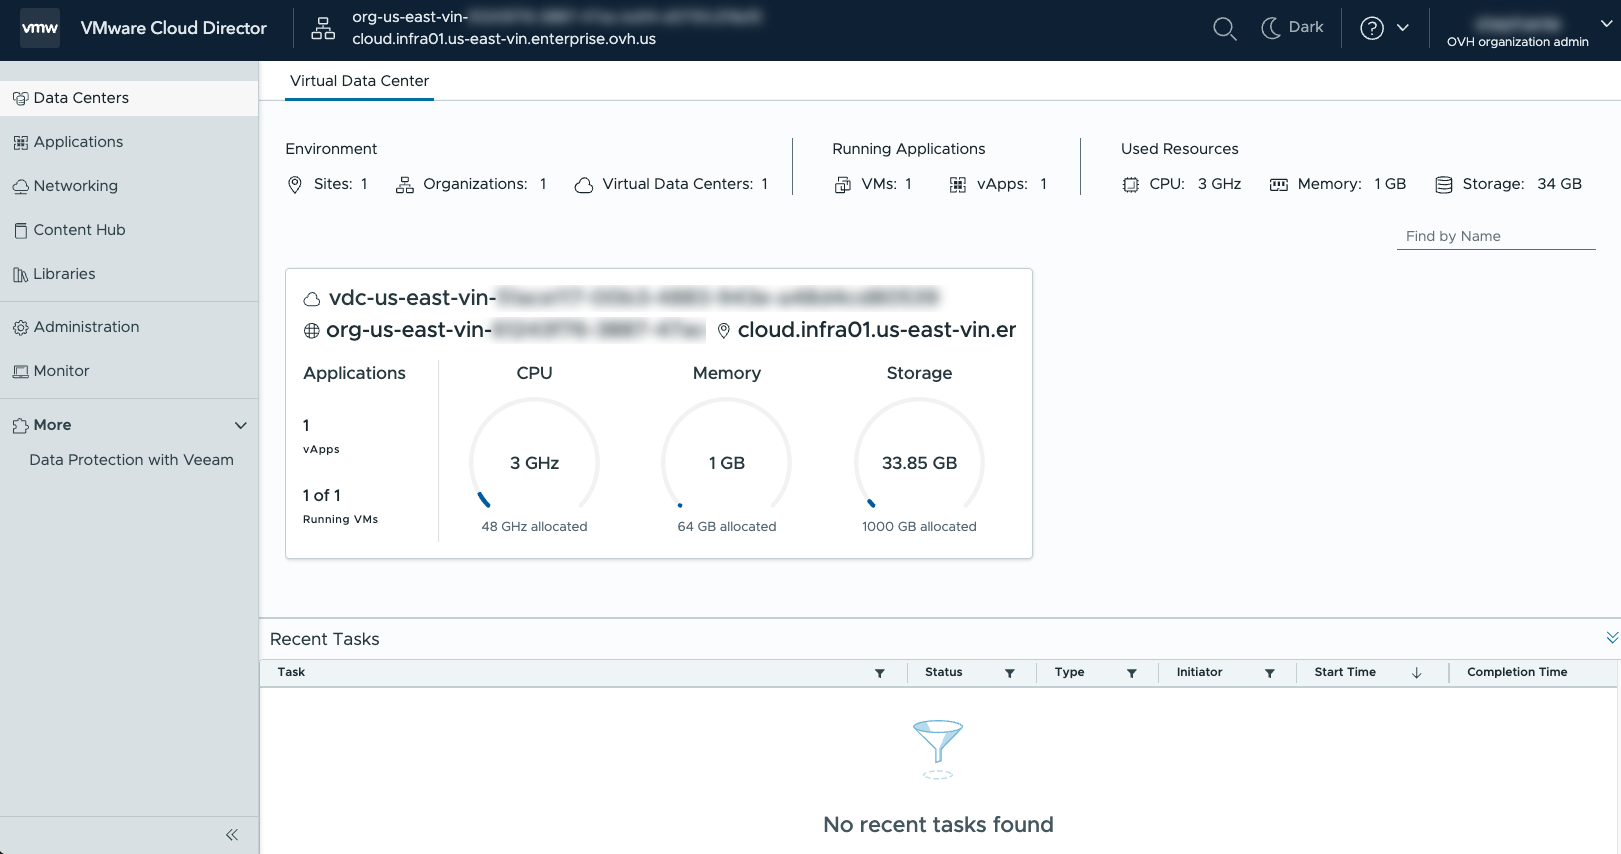Sort by the Status column header
The width and height of the screenshot is (1621, 854).
(944, 672)
